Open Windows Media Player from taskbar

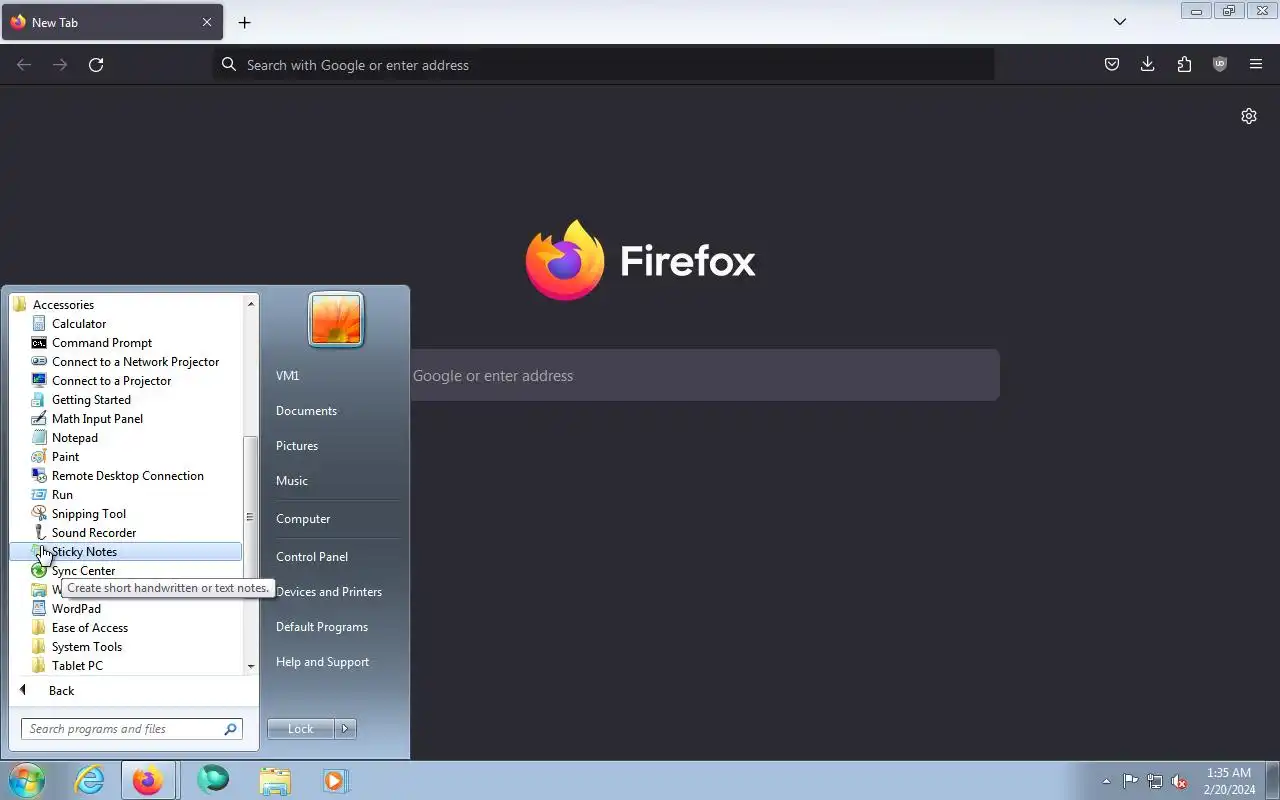coord(336,780)
